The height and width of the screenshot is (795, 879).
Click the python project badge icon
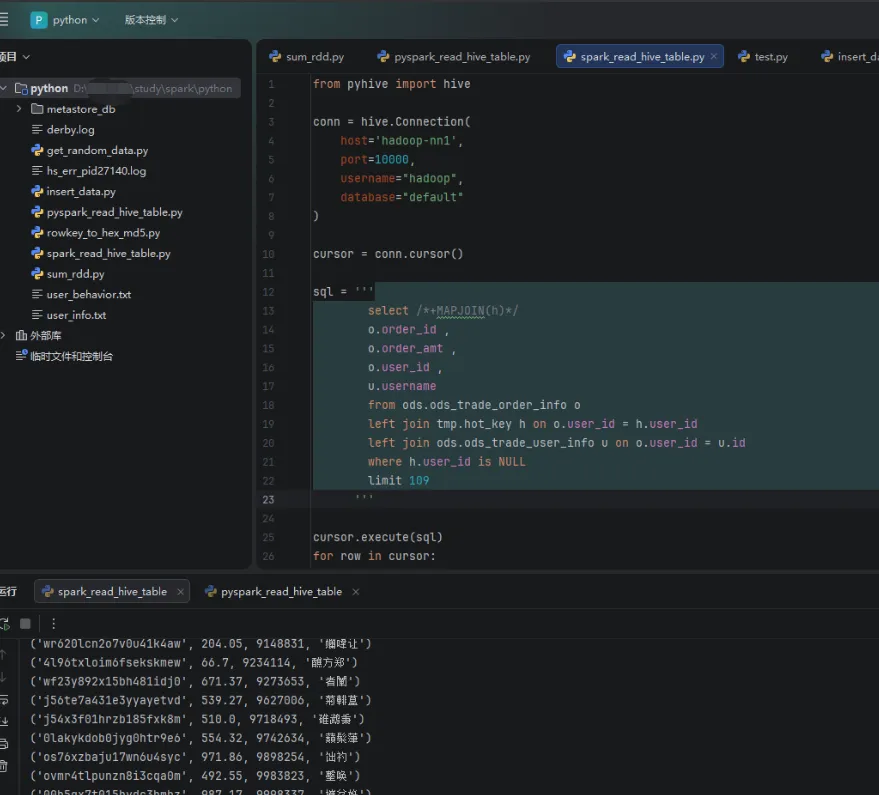click(39, 20)
